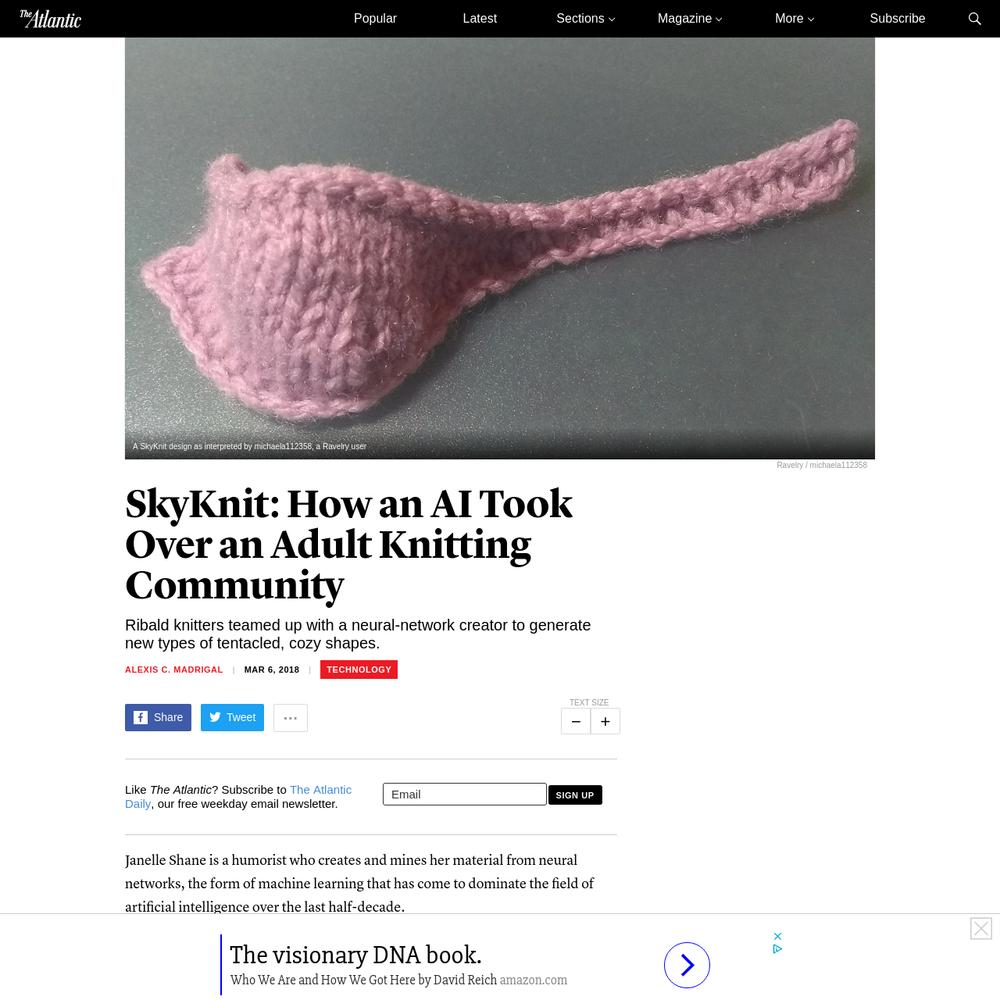Tweet this article
The image size is (1000, 1000).
click(232, 717)
